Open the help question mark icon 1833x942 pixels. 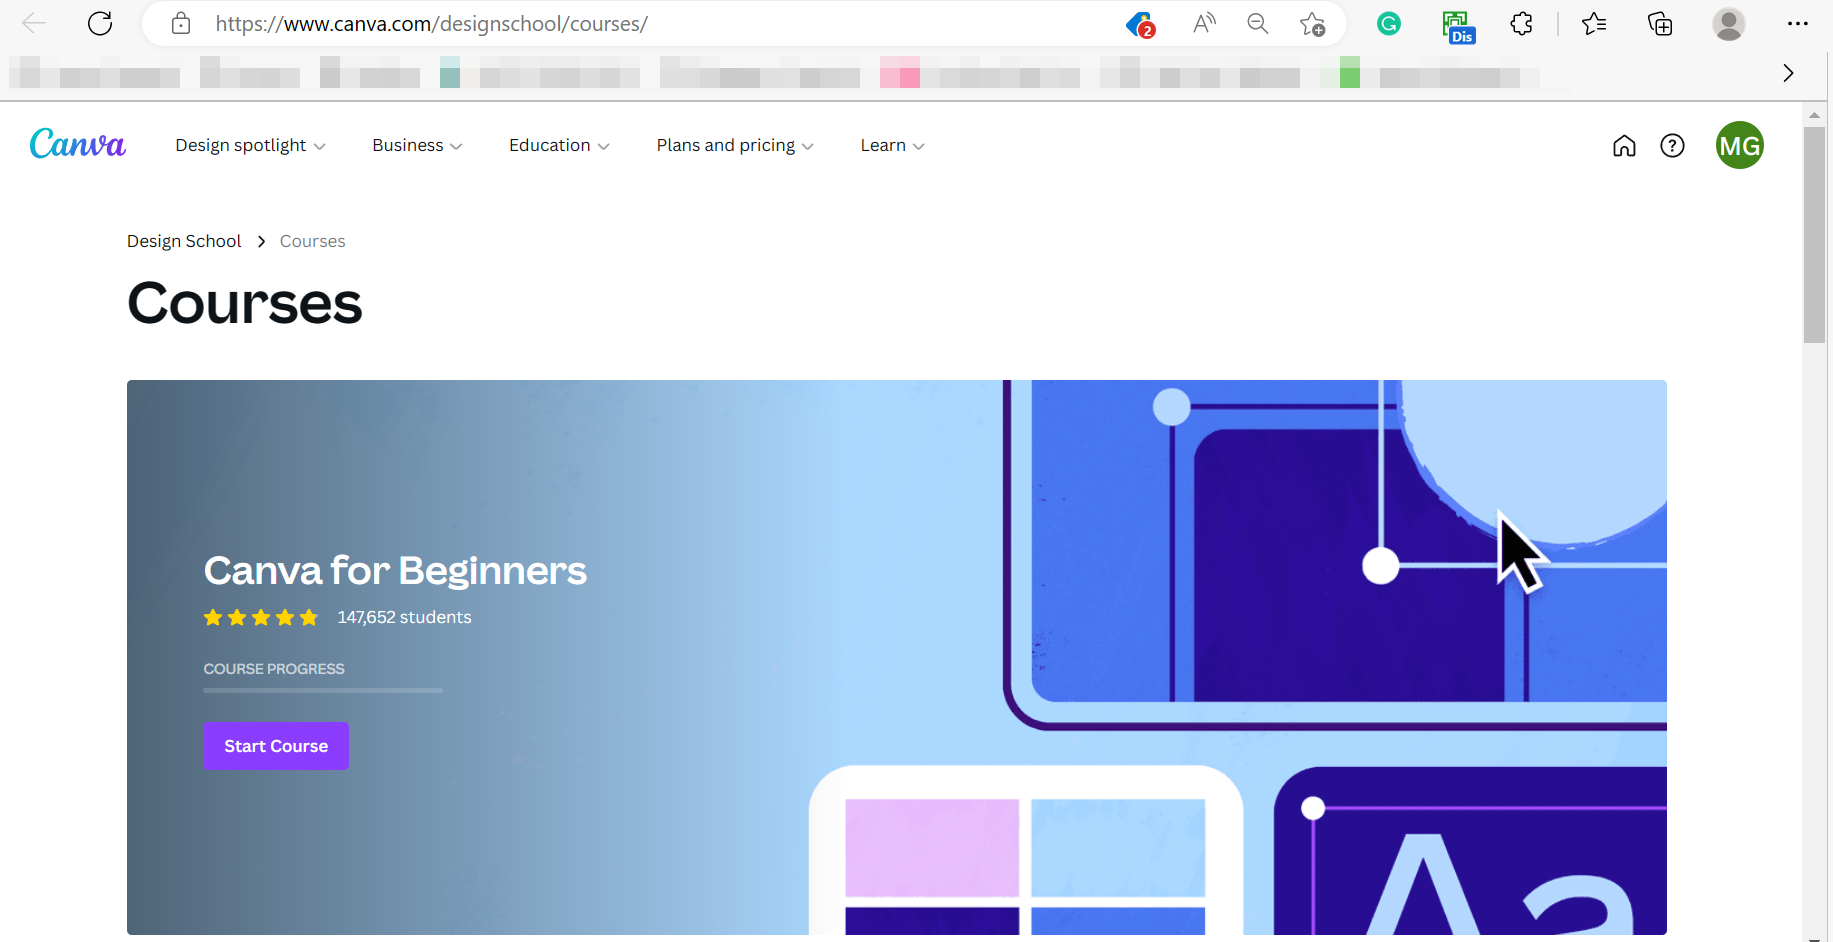(x=1672, y=146)
